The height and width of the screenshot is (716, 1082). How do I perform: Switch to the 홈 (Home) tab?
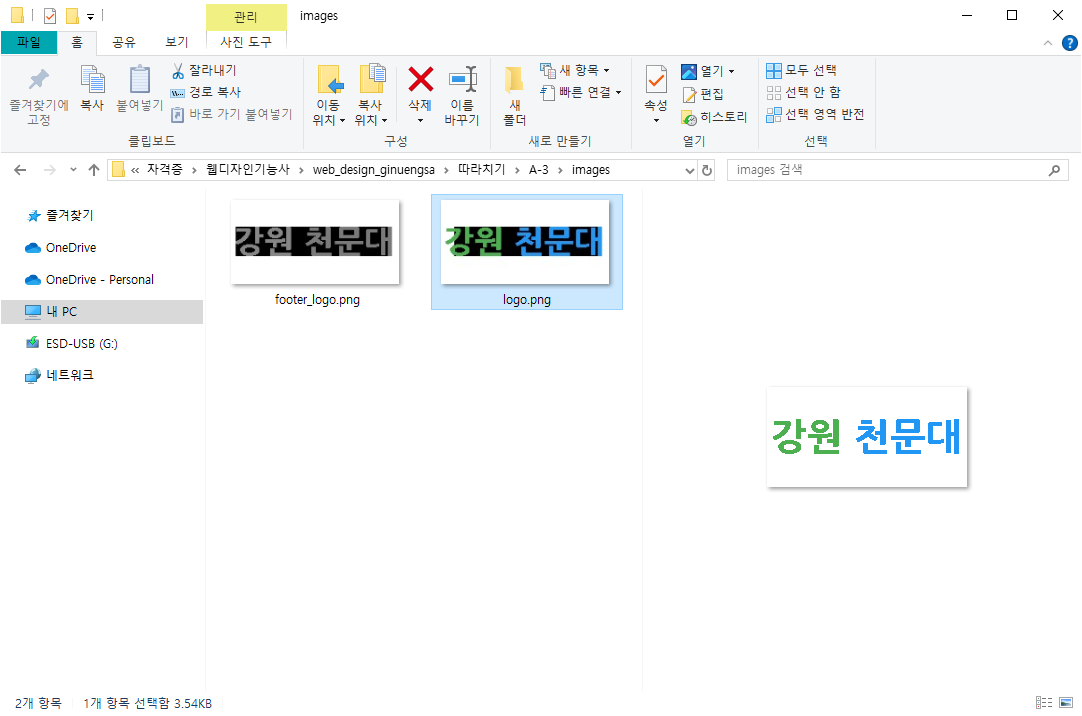[77, 42]
